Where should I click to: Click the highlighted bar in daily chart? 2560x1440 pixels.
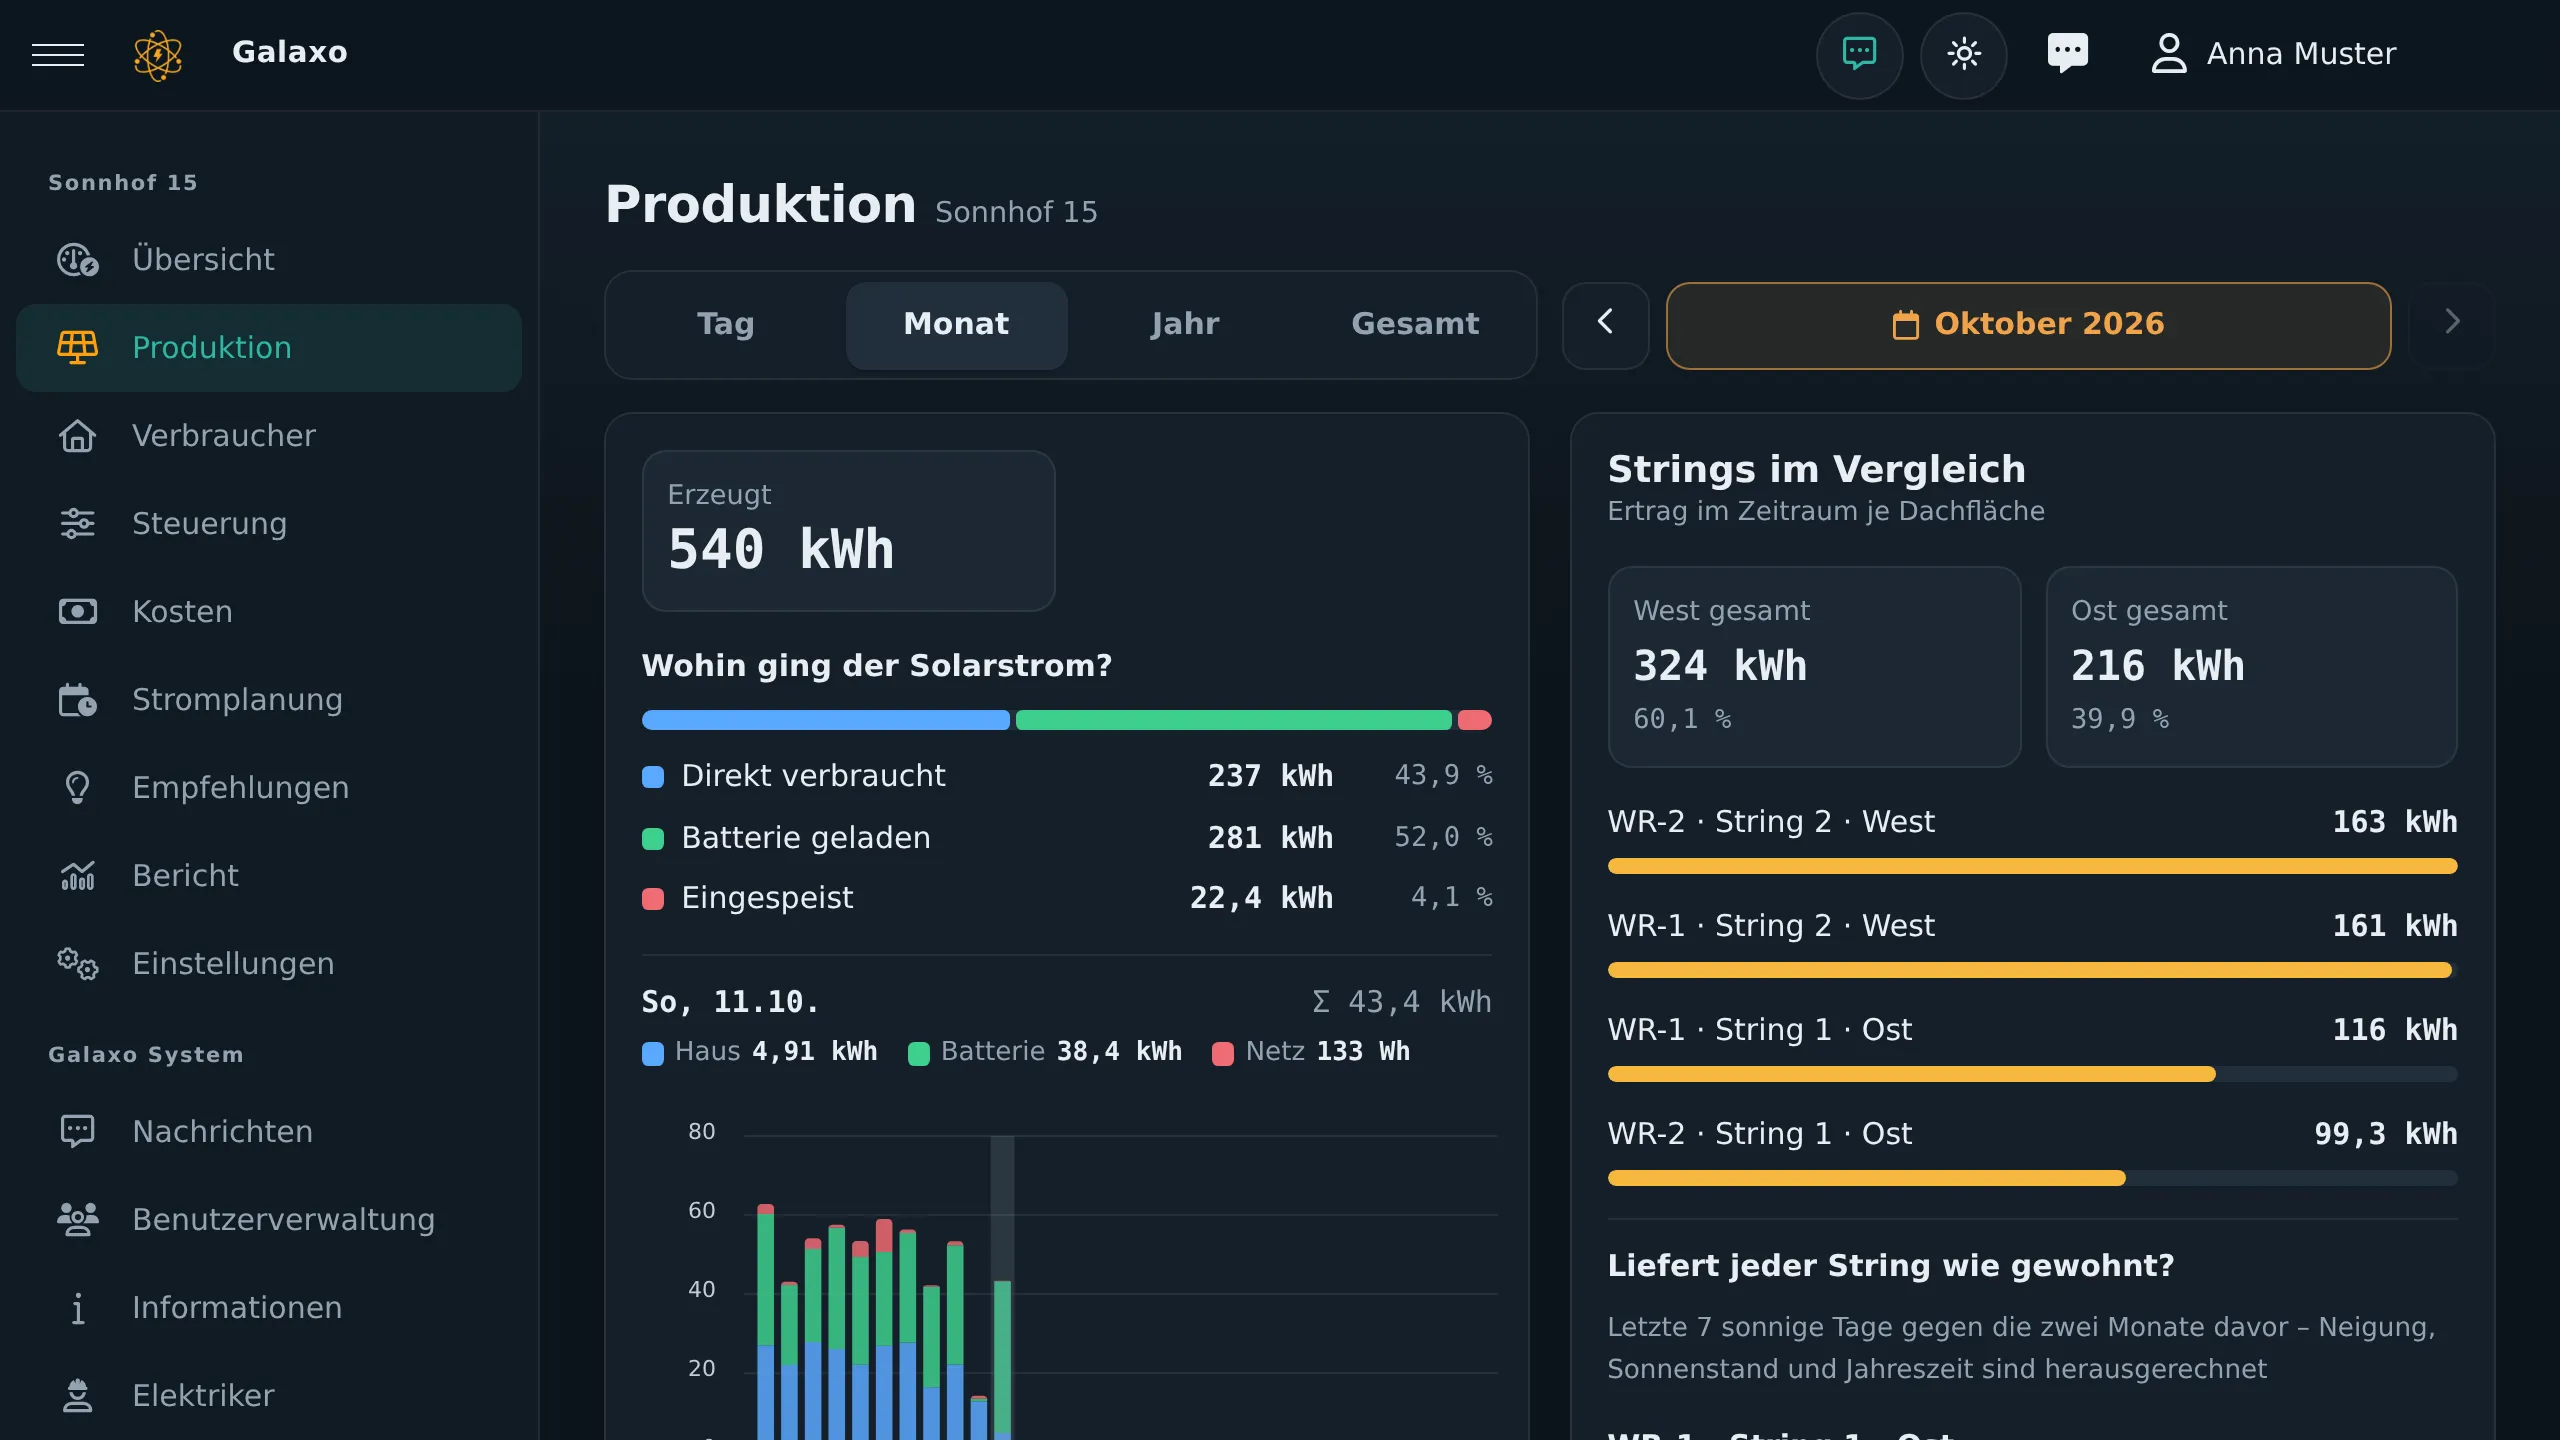pos(1002,1358)
